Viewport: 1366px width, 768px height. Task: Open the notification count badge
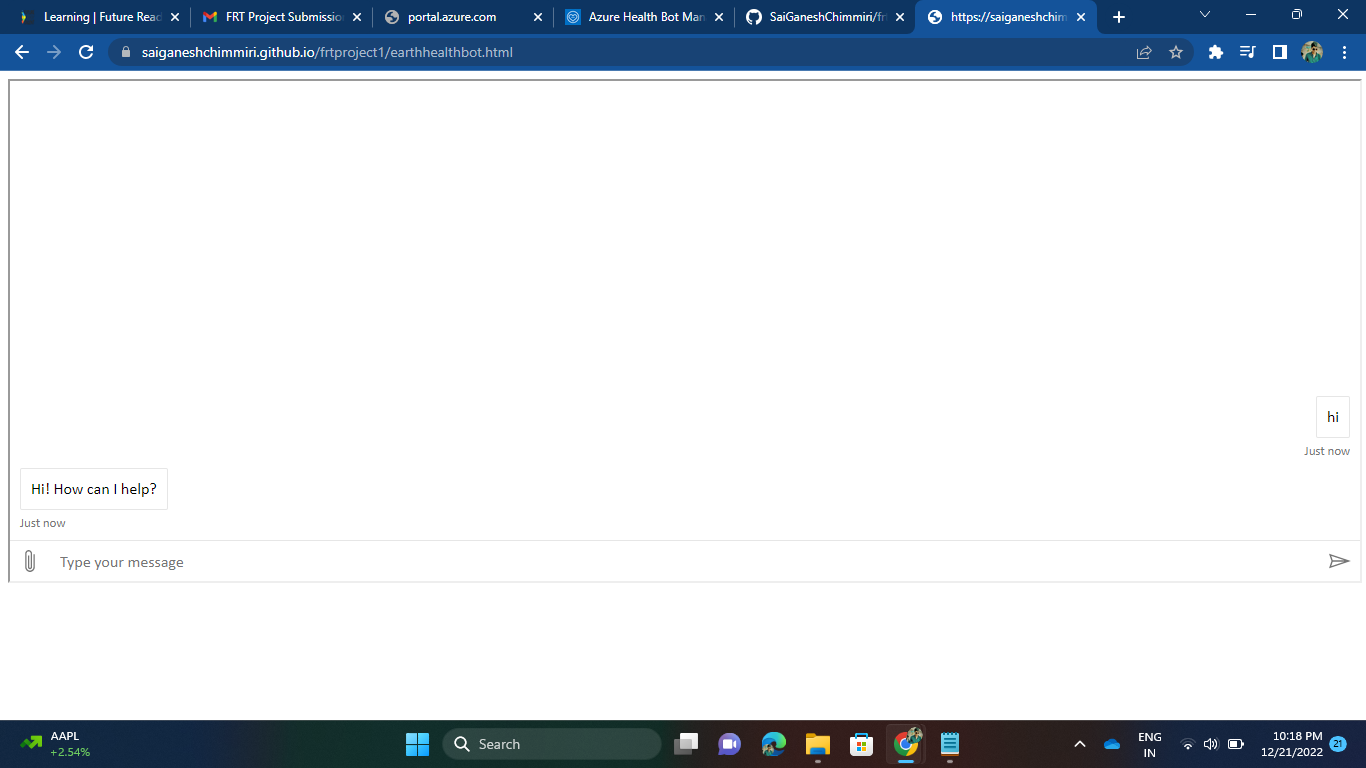pos(1338,743)
